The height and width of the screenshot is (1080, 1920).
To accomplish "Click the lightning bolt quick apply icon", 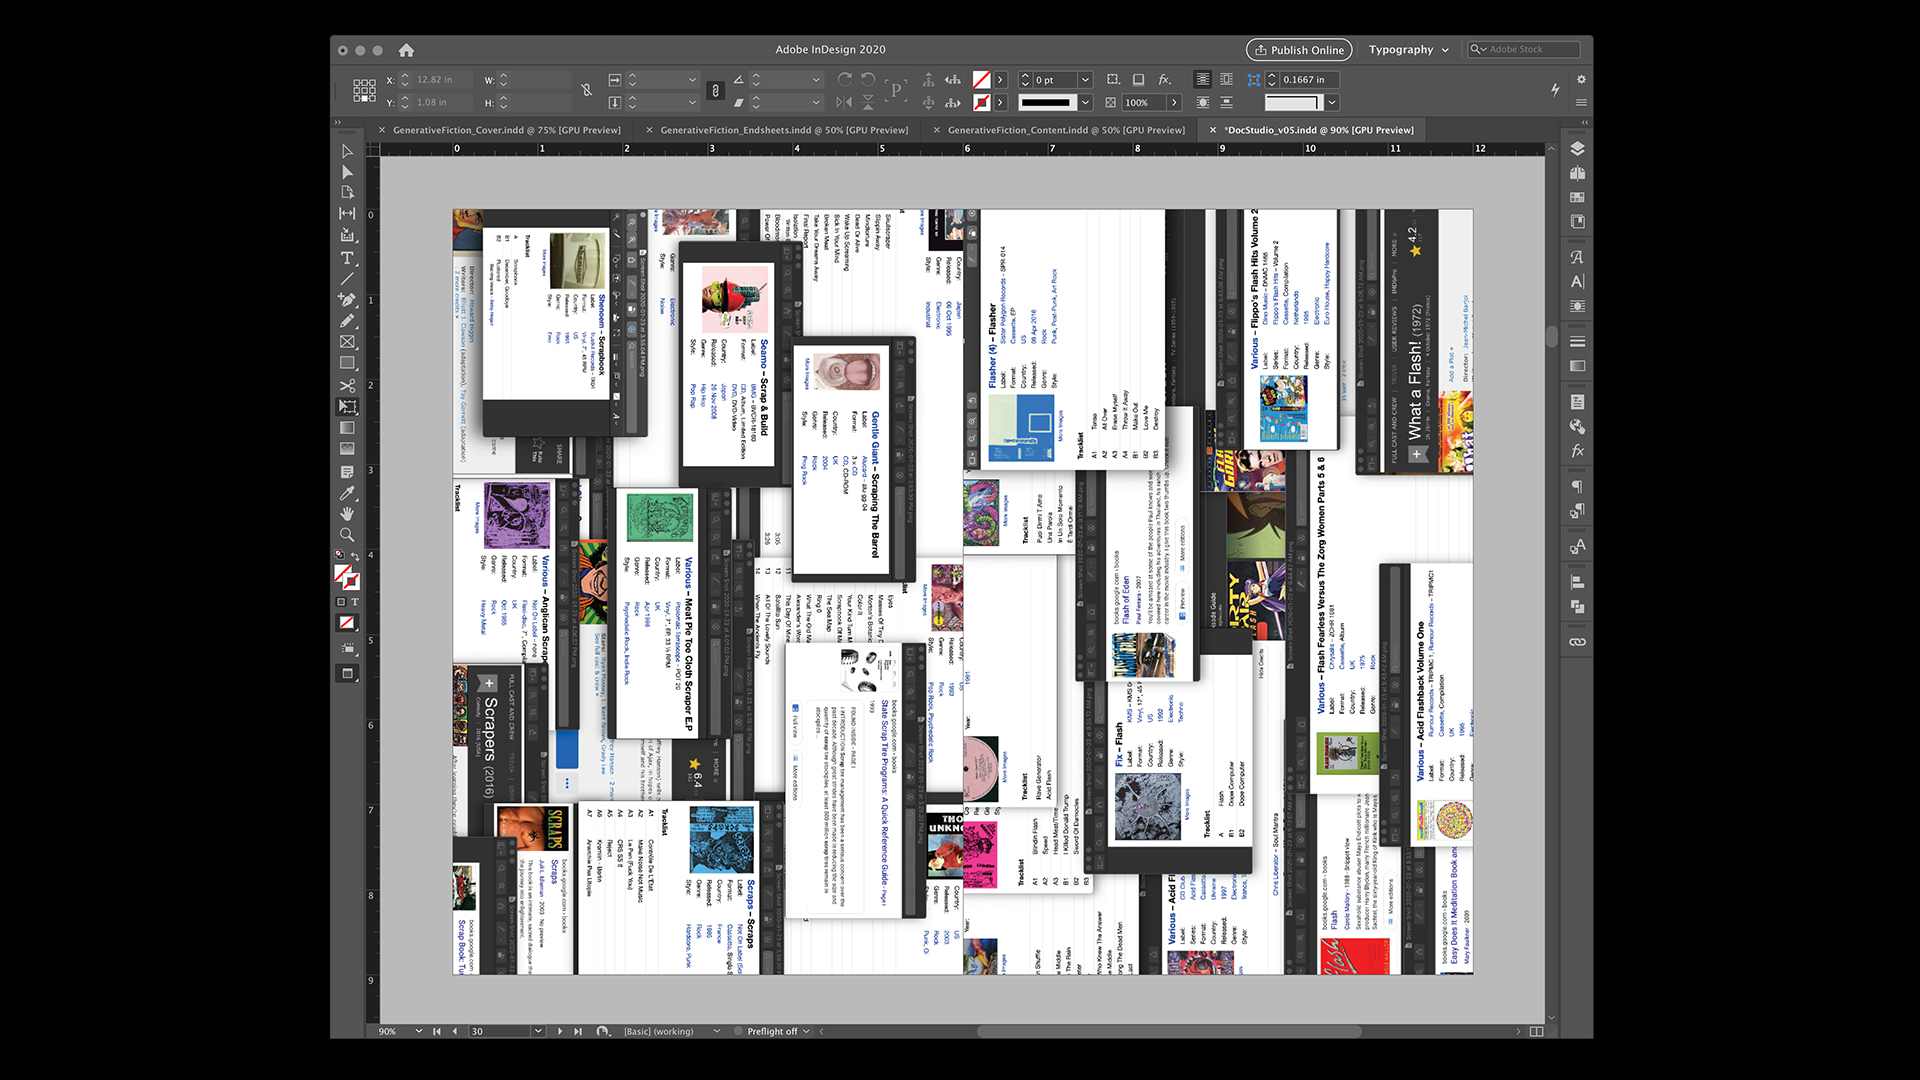I will pyautogui.click(x=1555, y=90).
